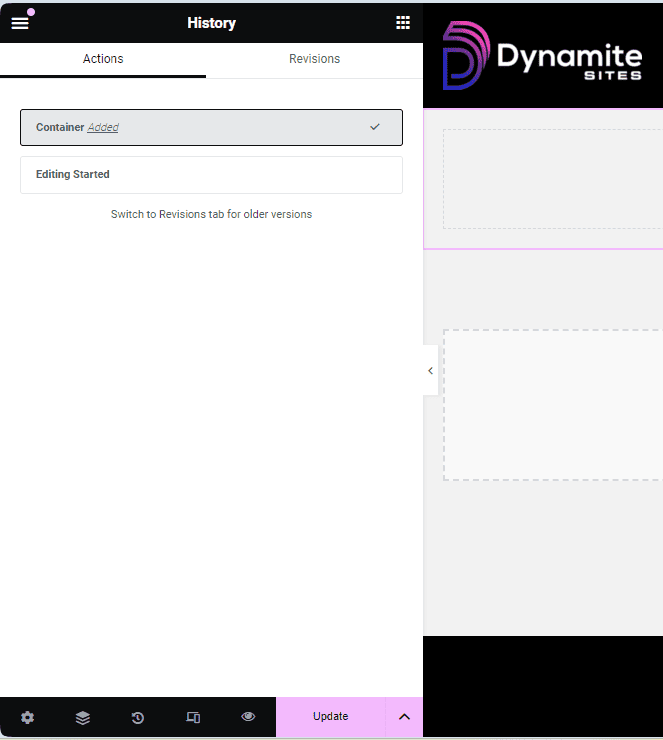Toggle the Preview Changes eye icon
Screen dimensions: 663x740
248,717
